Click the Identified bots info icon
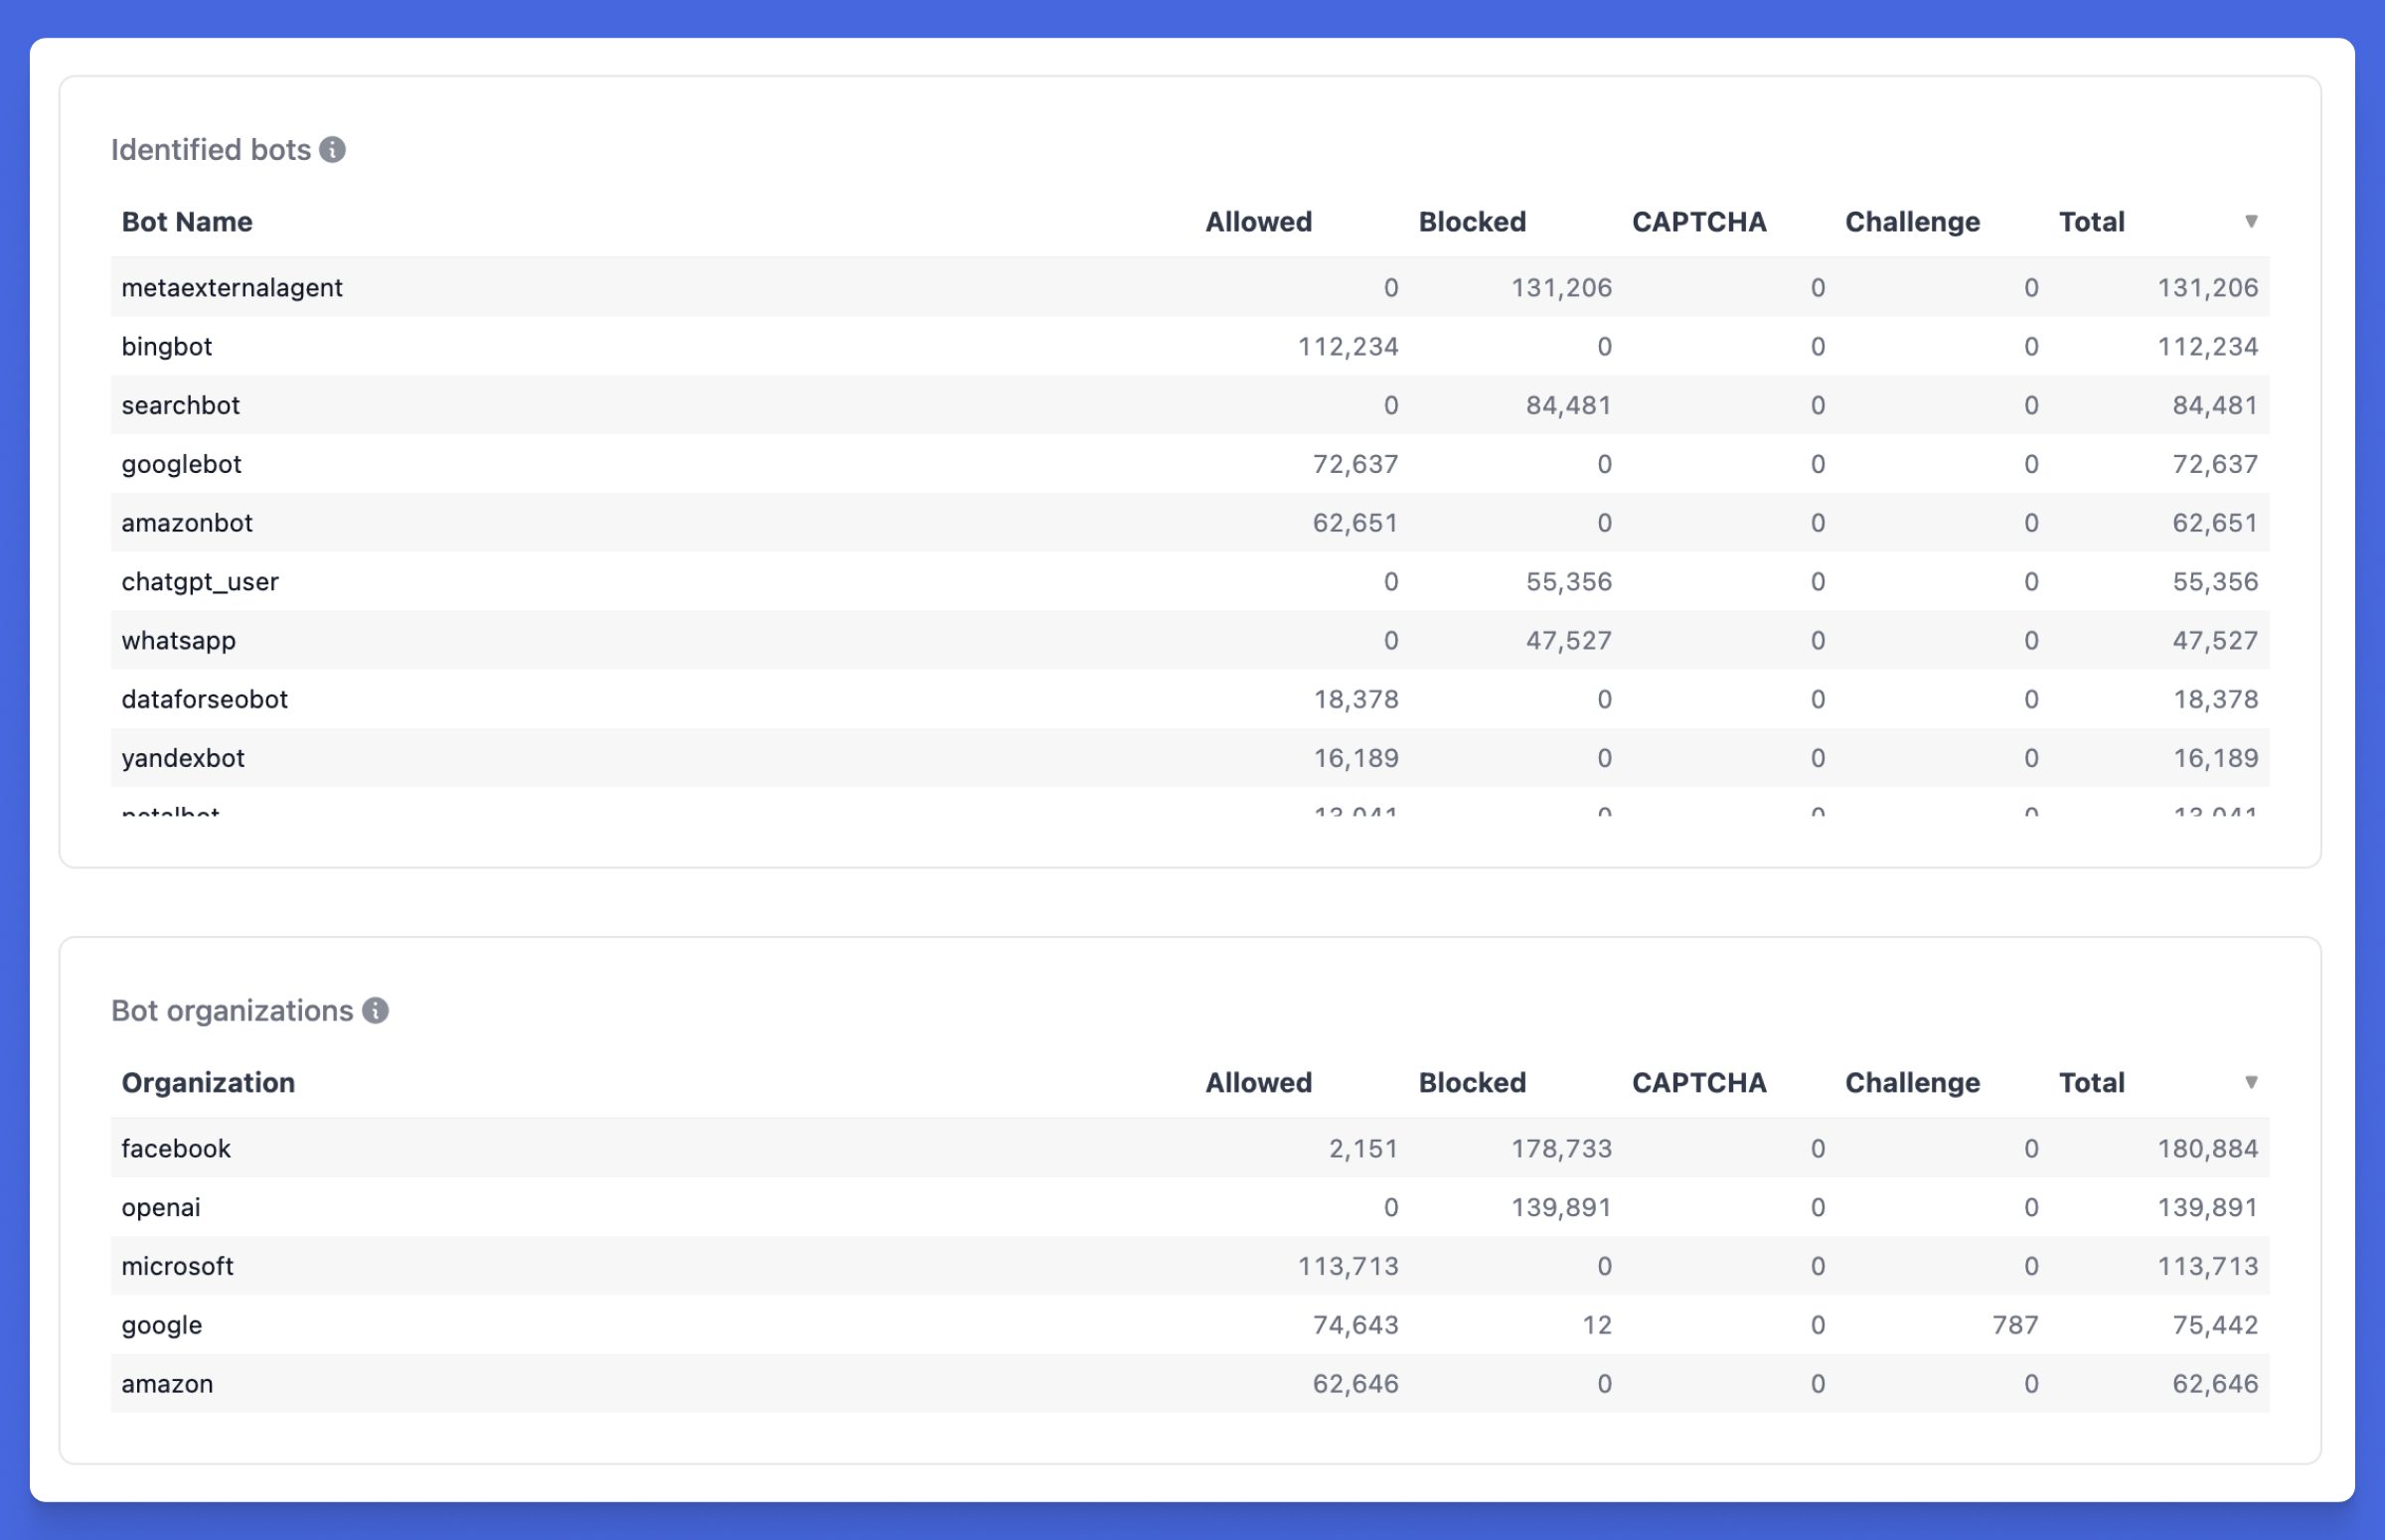Screen dimensions: 2385x1540 pyautogui.click(x=332, y=150)
